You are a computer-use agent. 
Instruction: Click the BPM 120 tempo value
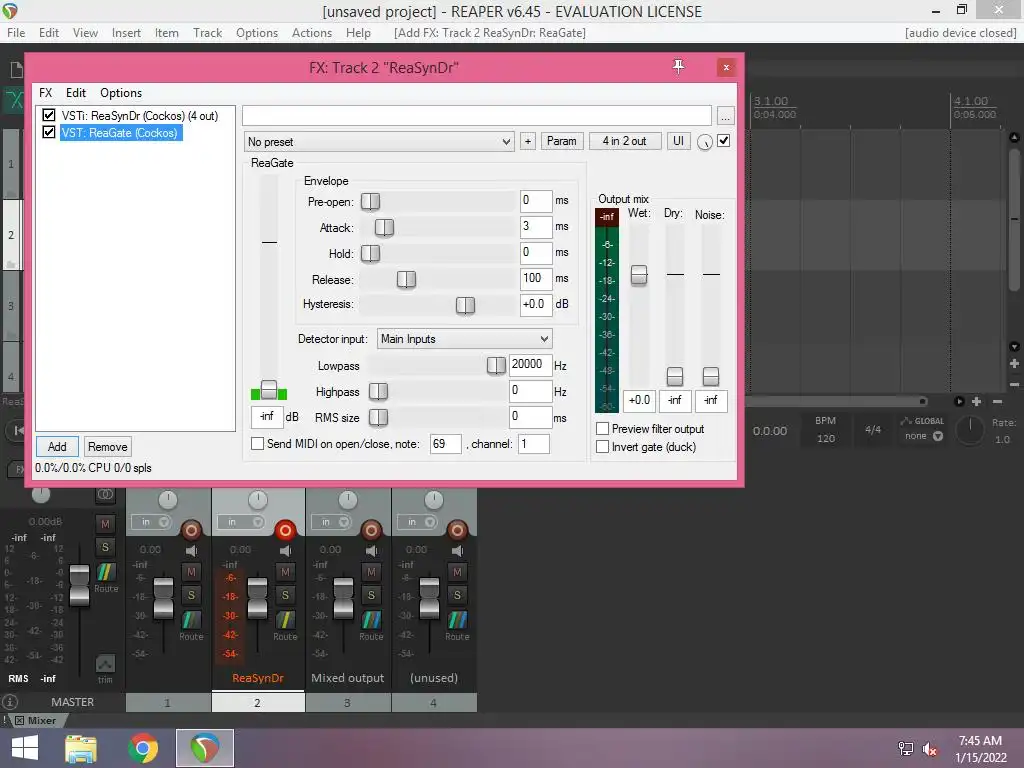pyautogui.click(x=825, y=438)
